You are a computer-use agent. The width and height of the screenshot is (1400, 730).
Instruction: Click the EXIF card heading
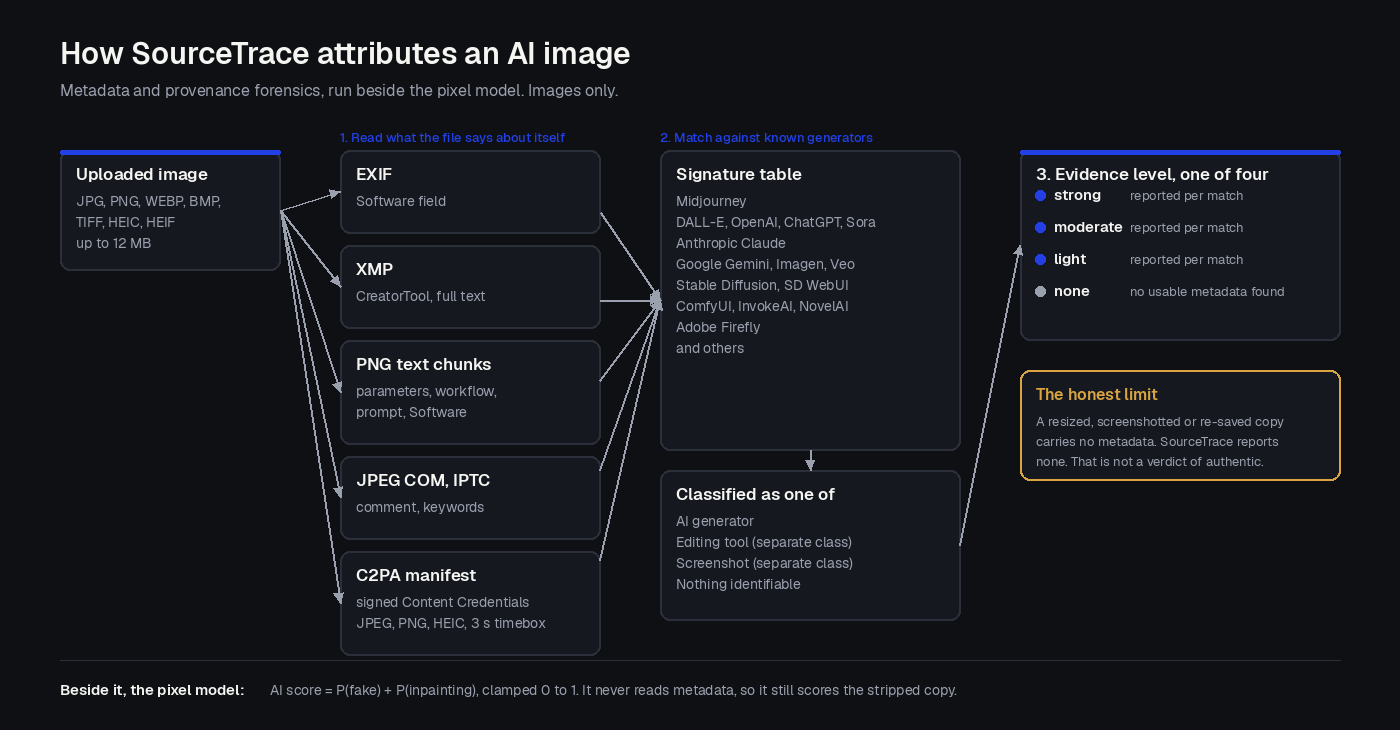point(374,174)
